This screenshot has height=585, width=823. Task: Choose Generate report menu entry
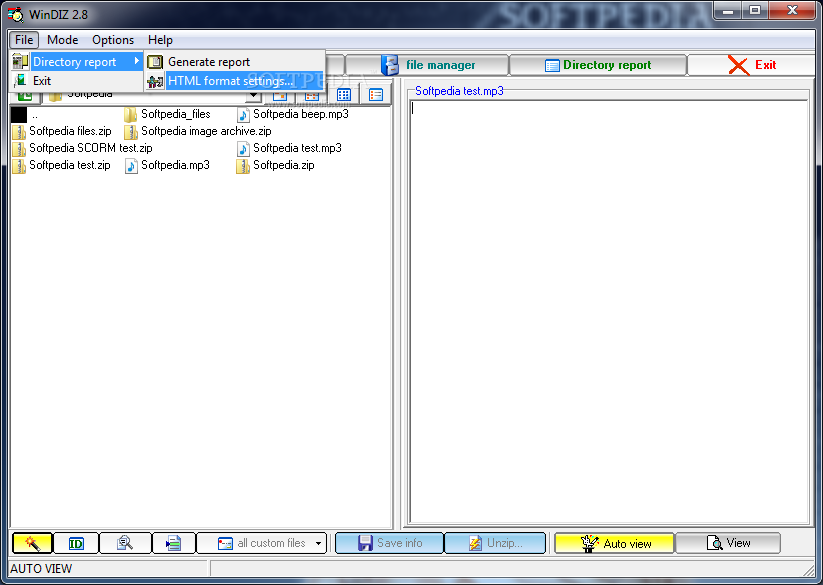click(235, 62)
